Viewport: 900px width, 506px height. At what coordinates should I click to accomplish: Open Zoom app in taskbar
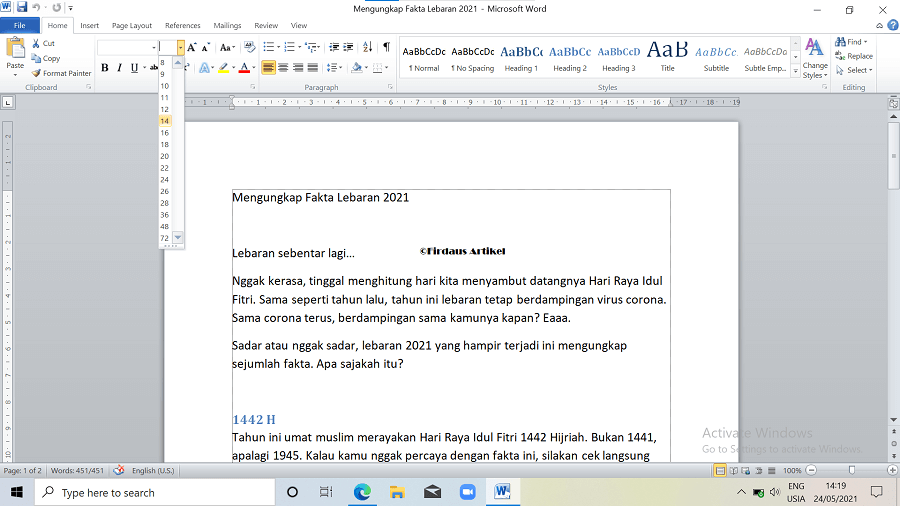tap(468, 492)
